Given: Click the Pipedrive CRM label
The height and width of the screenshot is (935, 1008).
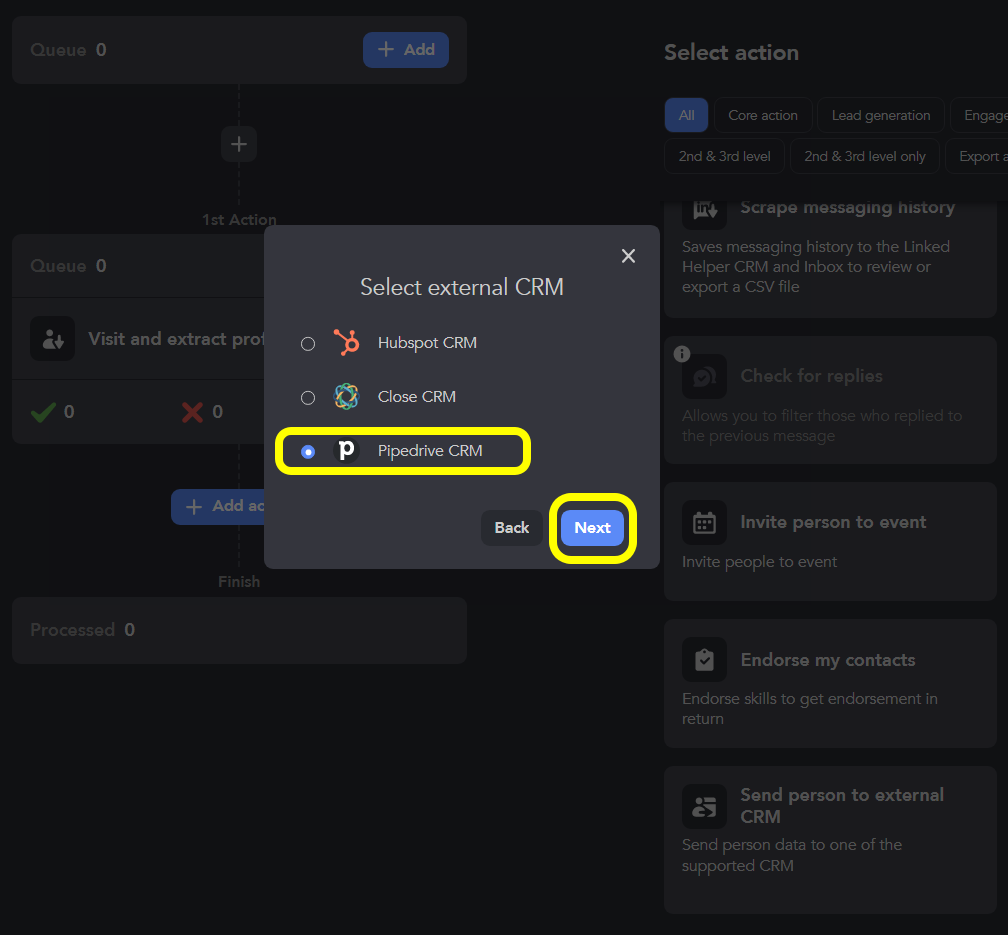Looking at the screenshot, I should pyautogui.click(x=430, y=451).
